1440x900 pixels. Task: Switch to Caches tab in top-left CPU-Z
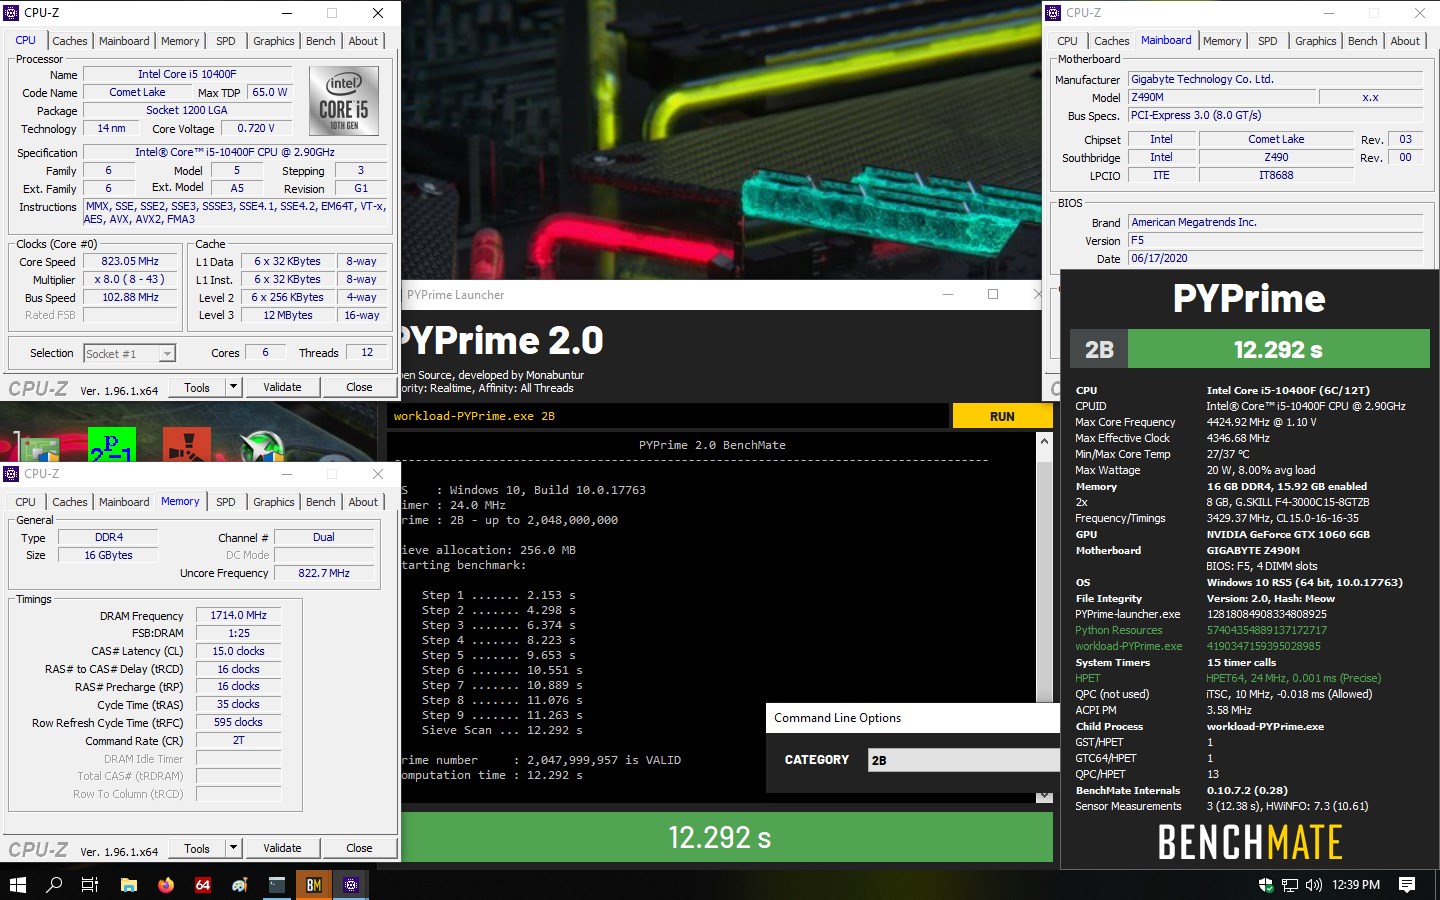[x=70, y=41]
